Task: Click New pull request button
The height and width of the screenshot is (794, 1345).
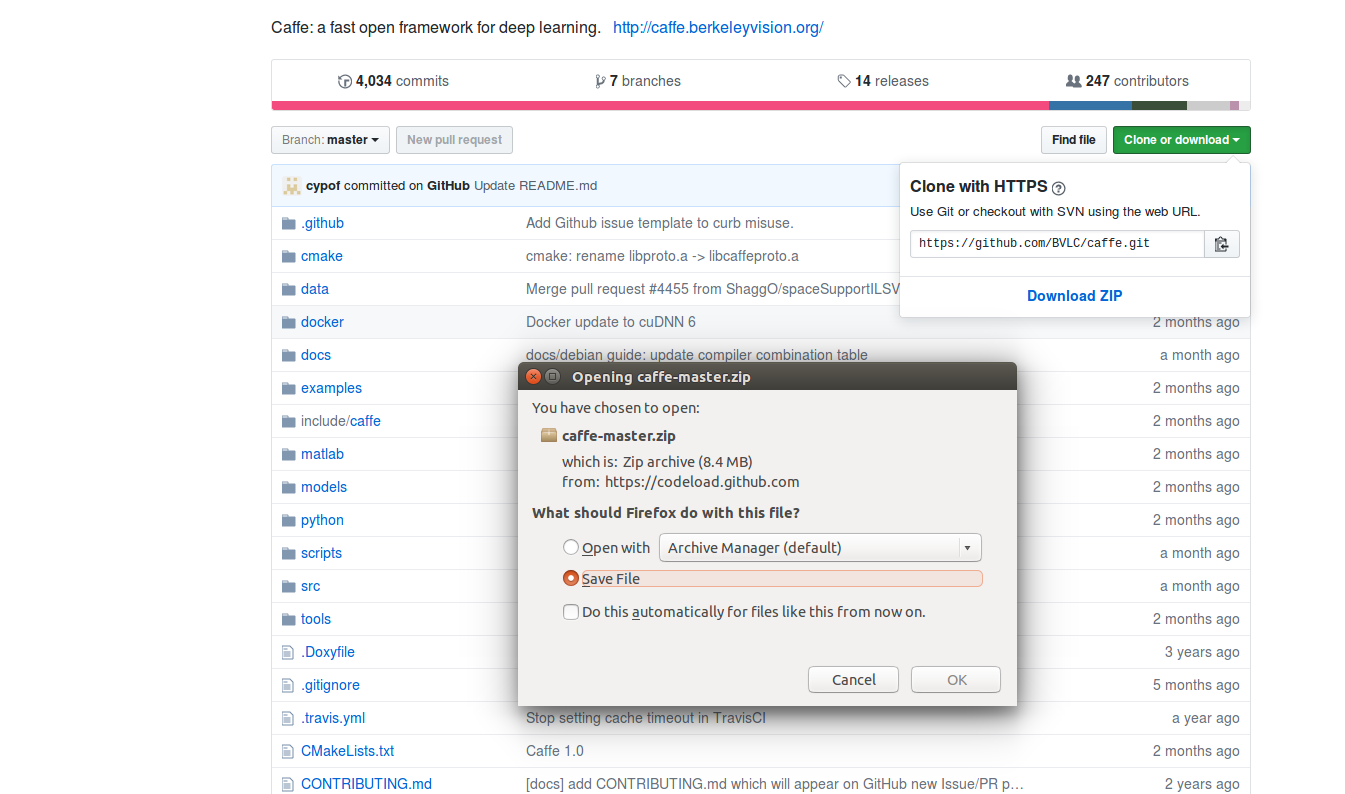Action: [x=454, y=140]
